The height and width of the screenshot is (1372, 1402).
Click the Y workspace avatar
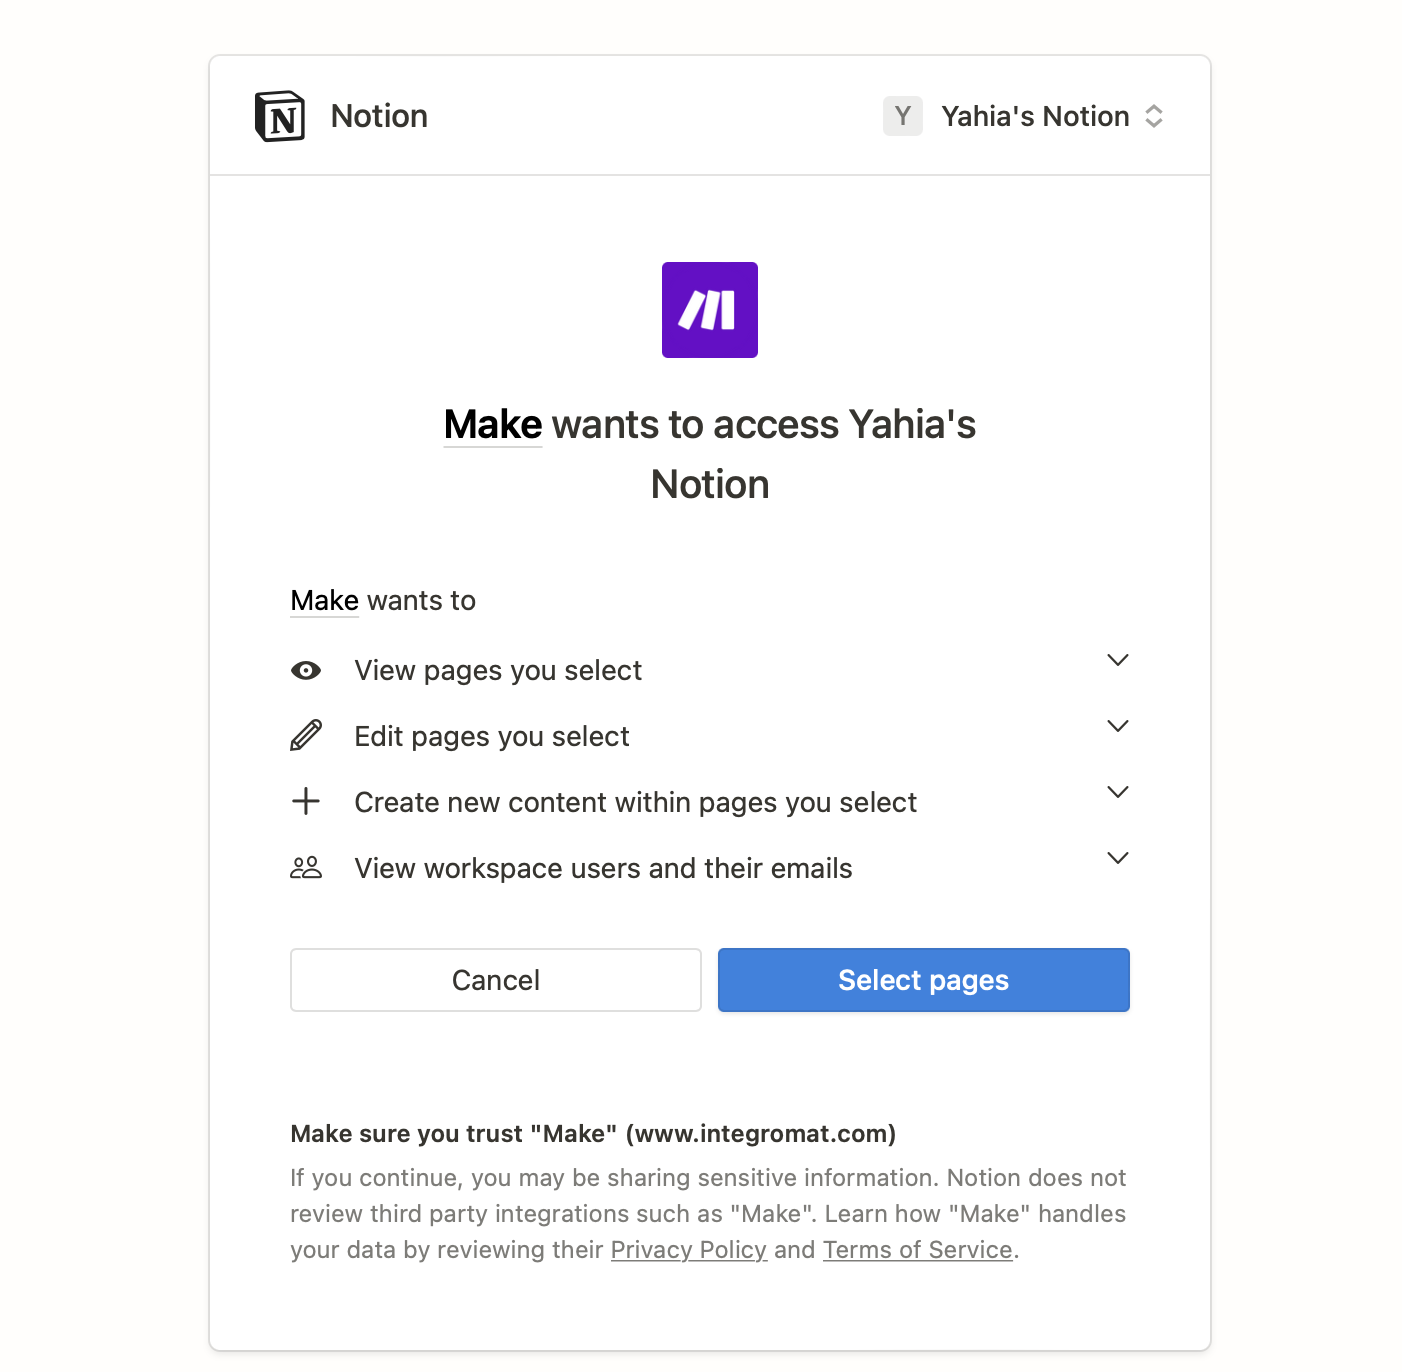[x=903, y=116]
